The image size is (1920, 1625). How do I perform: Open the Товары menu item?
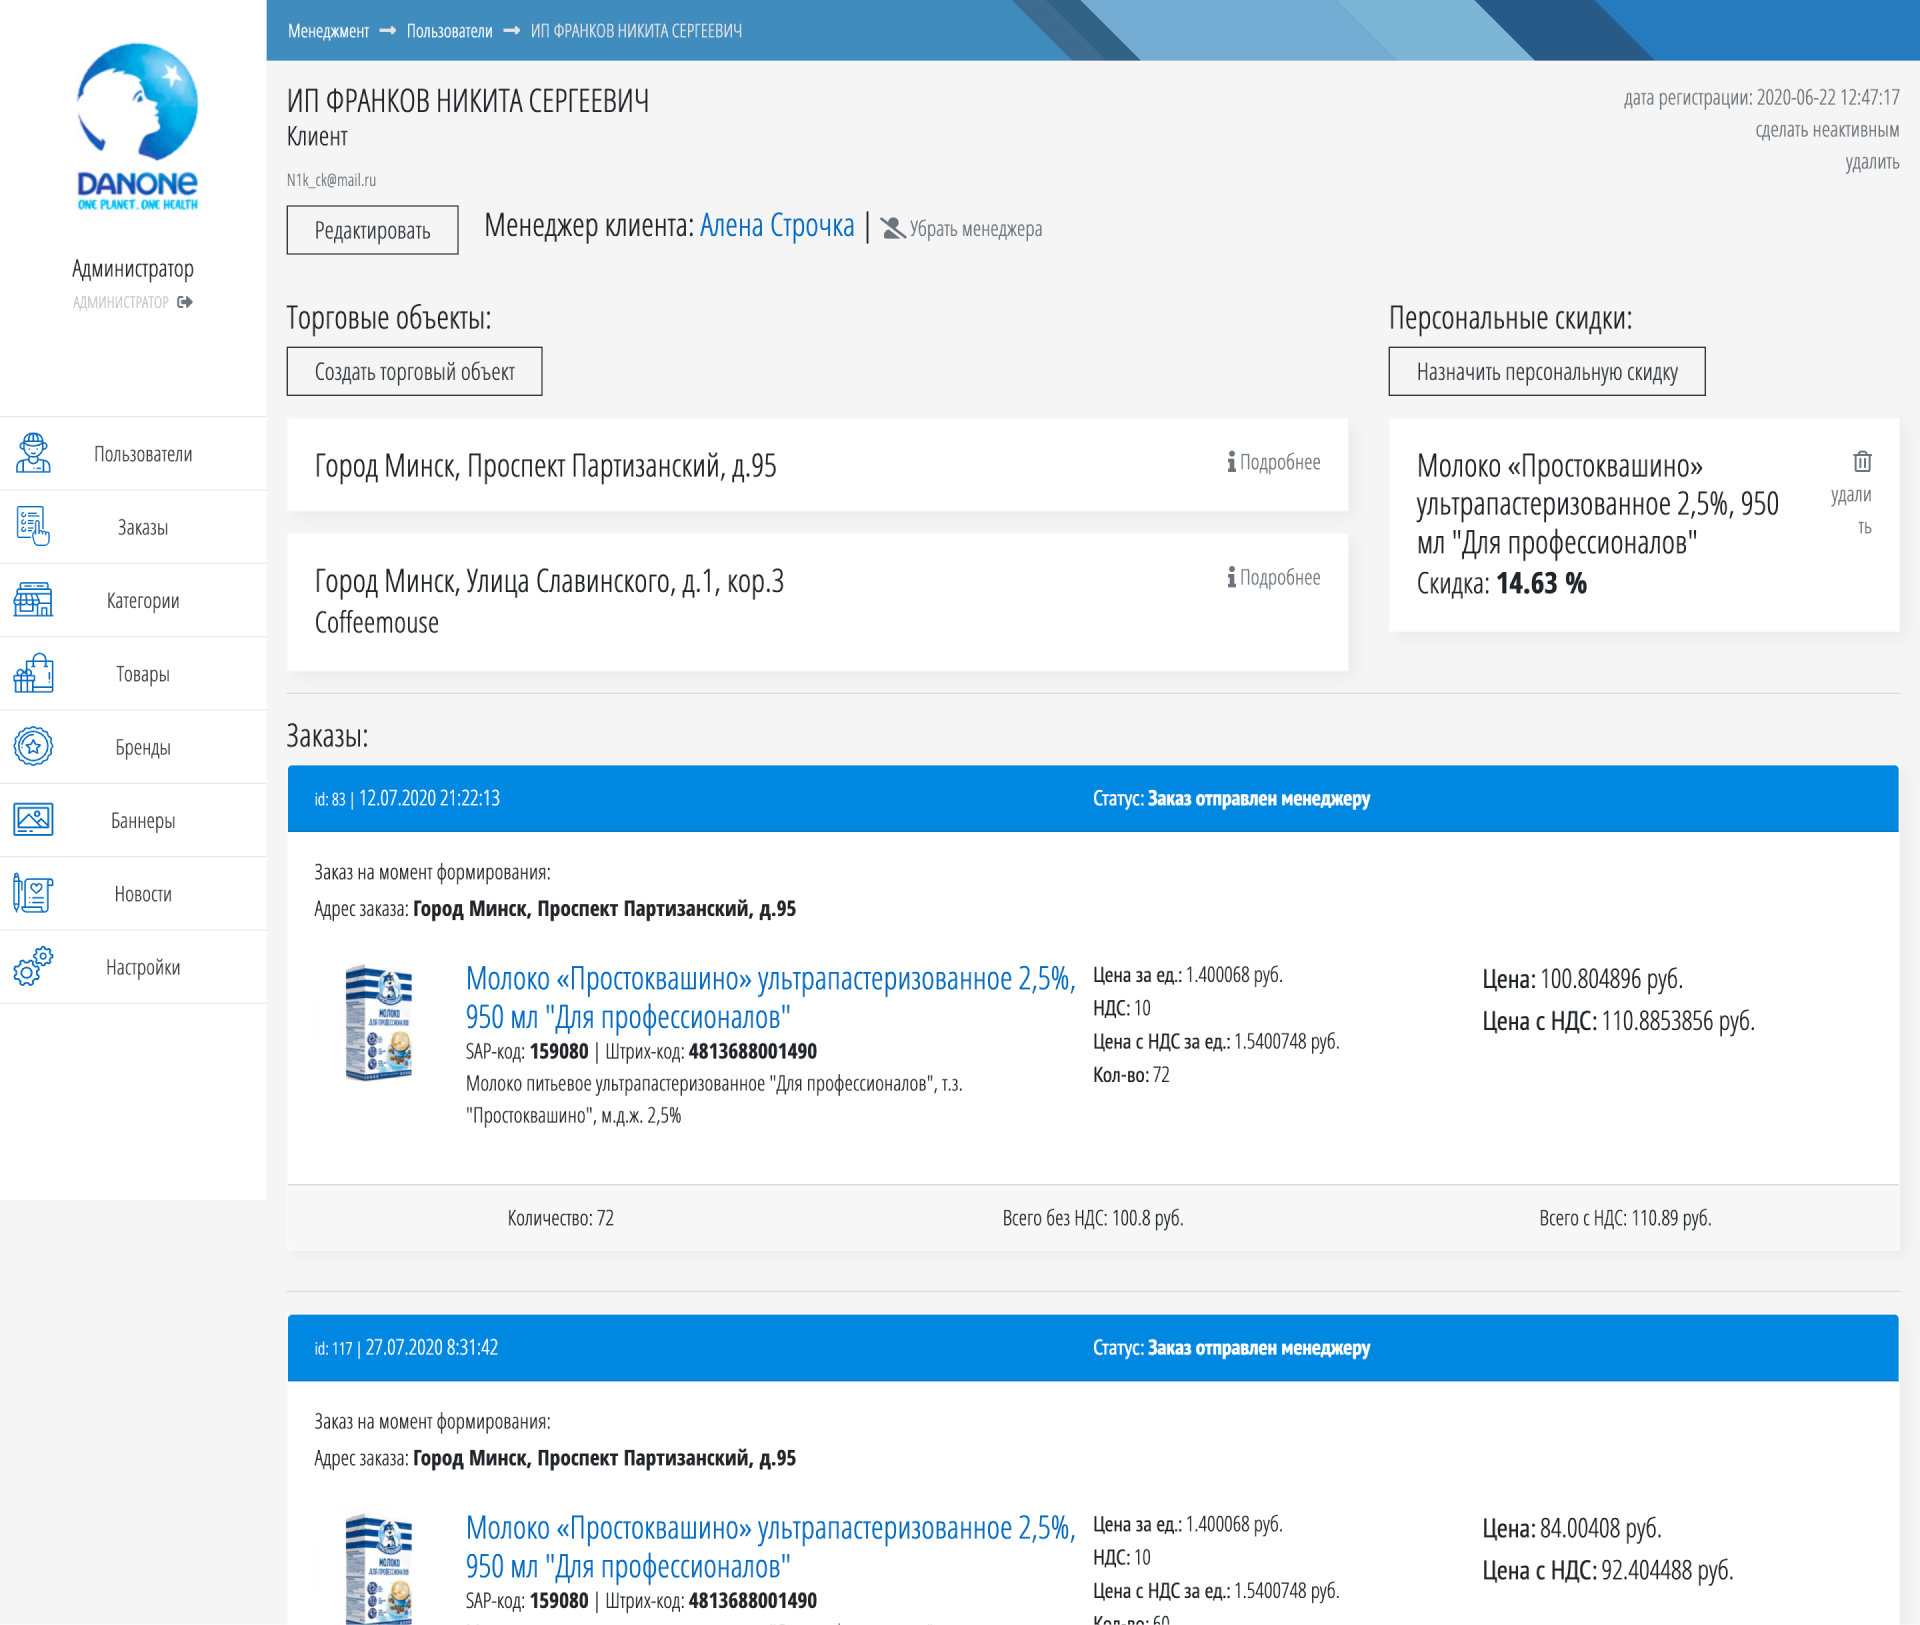133,674
